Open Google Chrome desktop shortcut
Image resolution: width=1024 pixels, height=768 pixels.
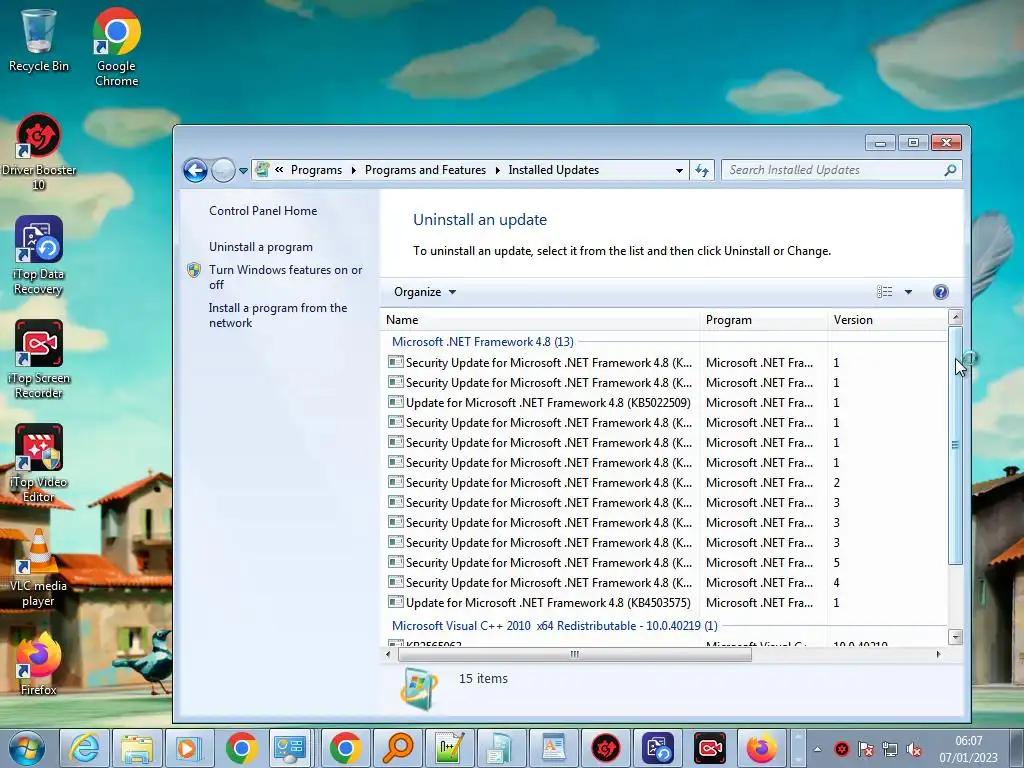[x=116, y=47]
